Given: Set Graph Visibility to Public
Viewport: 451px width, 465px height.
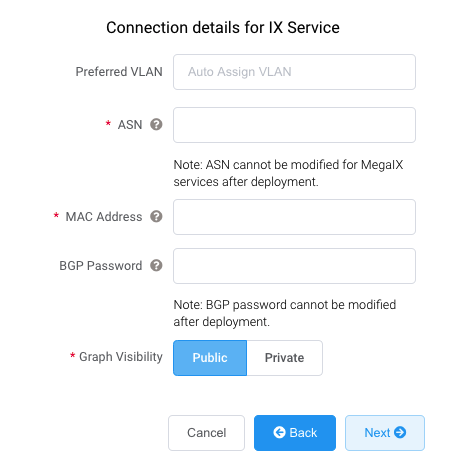Looking at the screenshot, I should click(x=210, y=358).
